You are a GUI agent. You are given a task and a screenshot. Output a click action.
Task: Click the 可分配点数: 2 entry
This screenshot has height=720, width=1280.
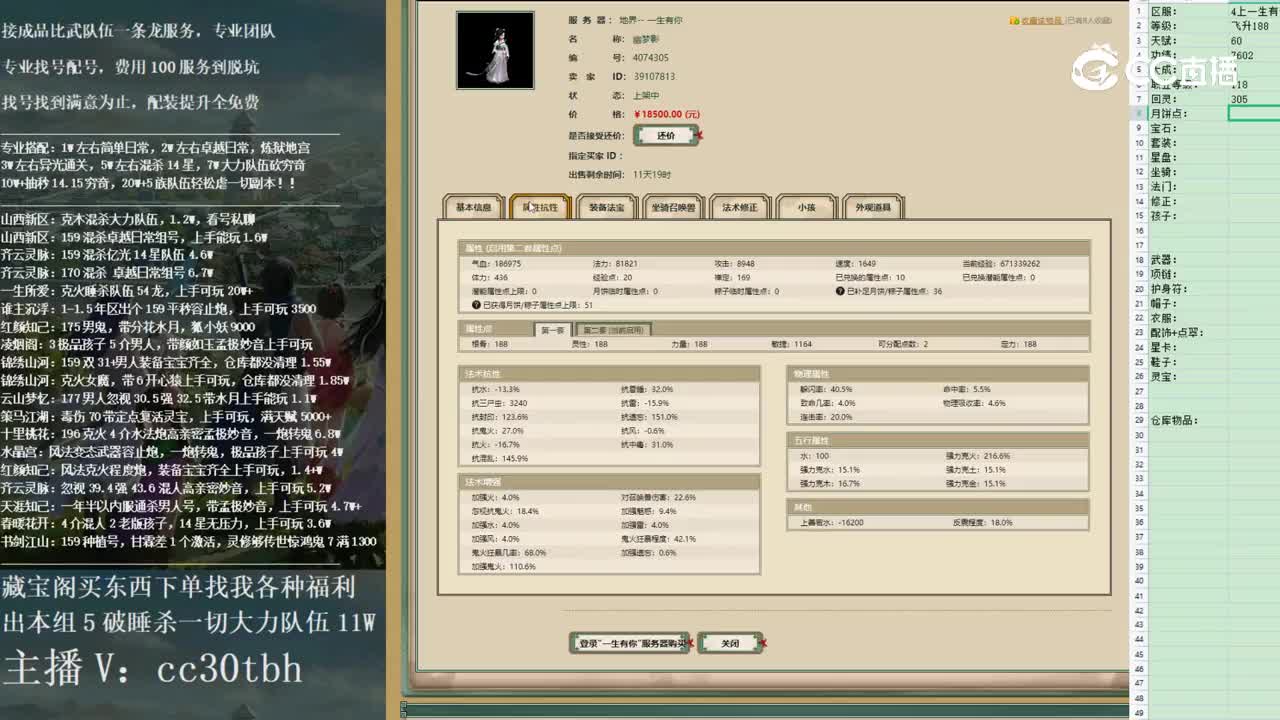pyautogui.click(x=903, y=344)
